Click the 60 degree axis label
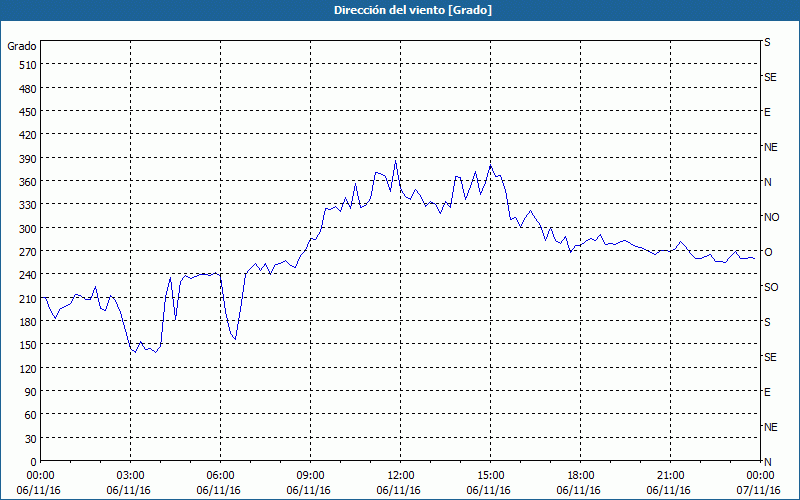Image resolution: width=800 pixels, height=500 pixels. pos(31,415)
